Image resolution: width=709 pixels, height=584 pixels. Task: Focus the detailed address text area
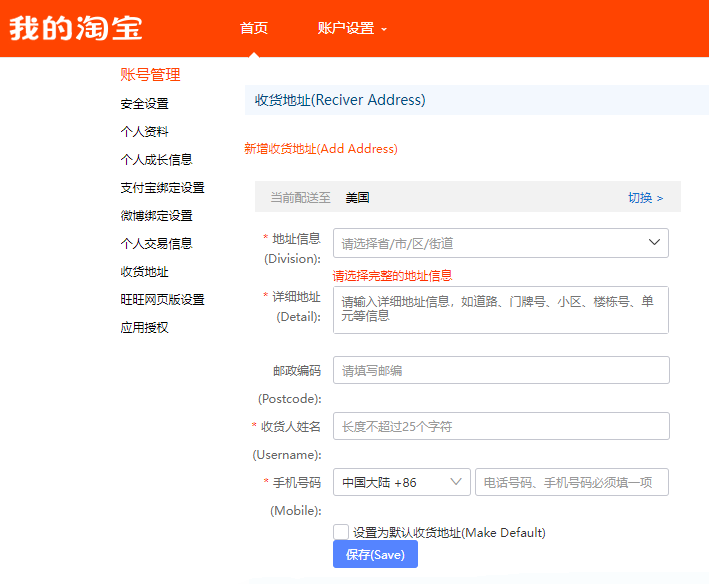click(x=501, y=310)
